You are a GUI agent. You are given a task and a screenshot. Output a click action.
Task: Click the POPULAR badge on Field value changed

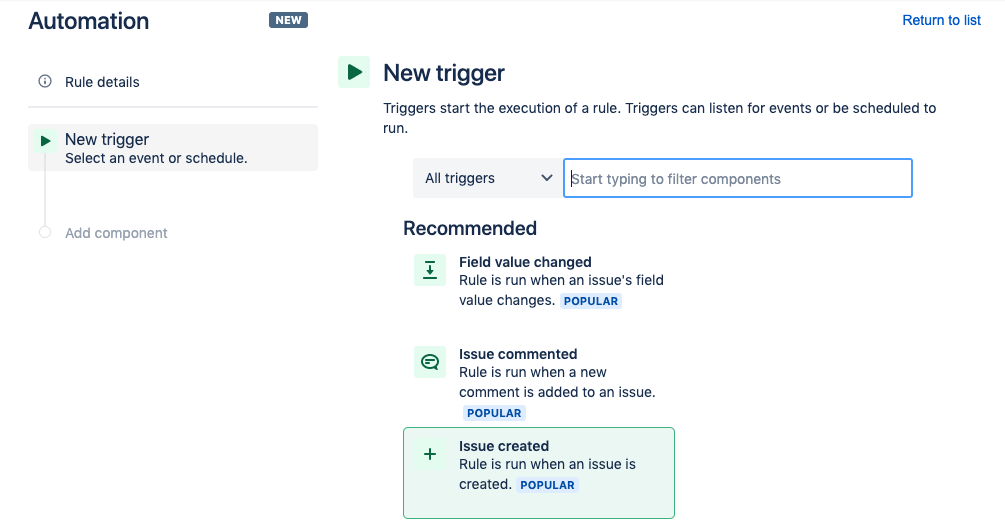(x=591, y=301)
